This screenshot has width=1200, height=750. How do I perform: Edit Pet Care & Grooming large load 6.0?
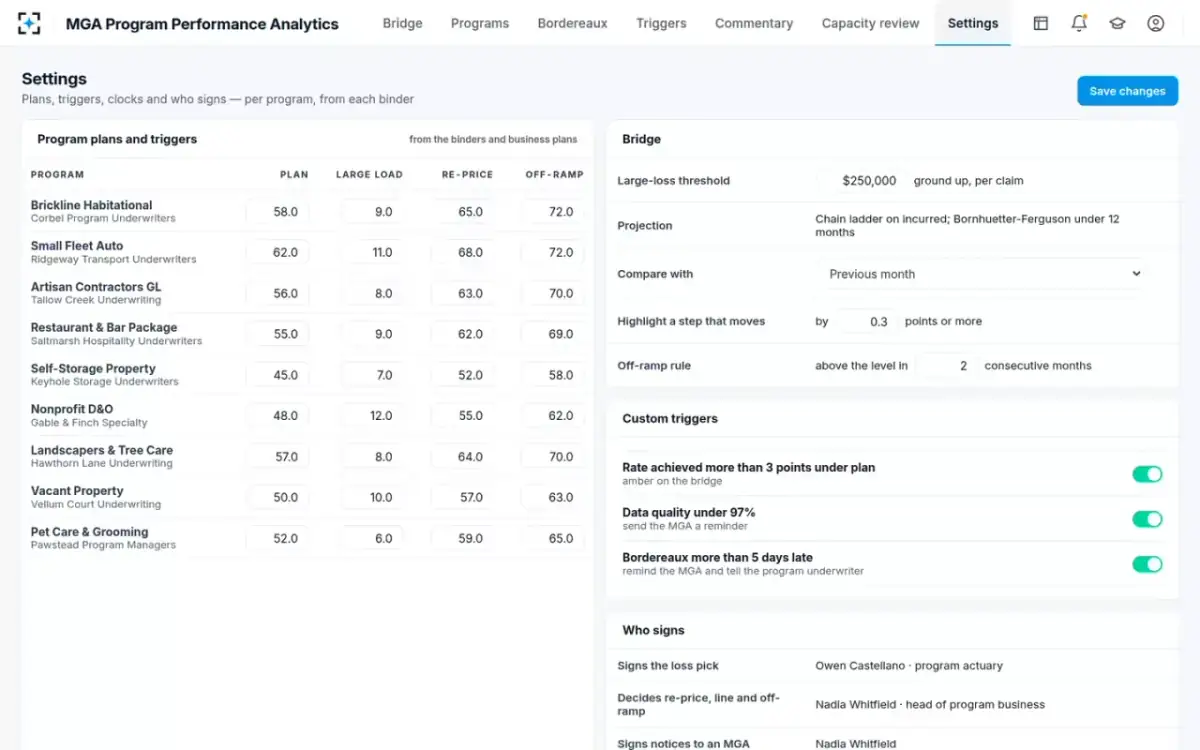(x=371, y=539)
